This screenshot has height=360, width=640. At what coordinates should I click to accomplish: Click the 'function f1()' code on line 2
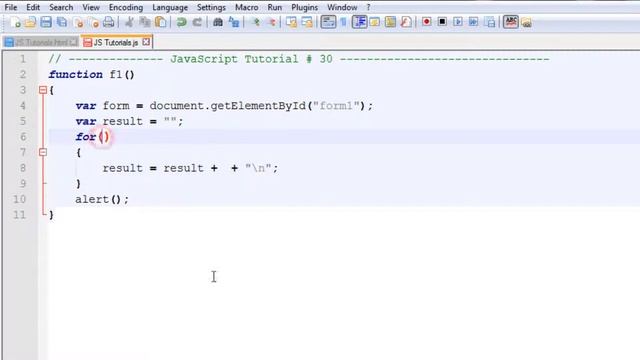pyautogui.click(x=91, y=74)
